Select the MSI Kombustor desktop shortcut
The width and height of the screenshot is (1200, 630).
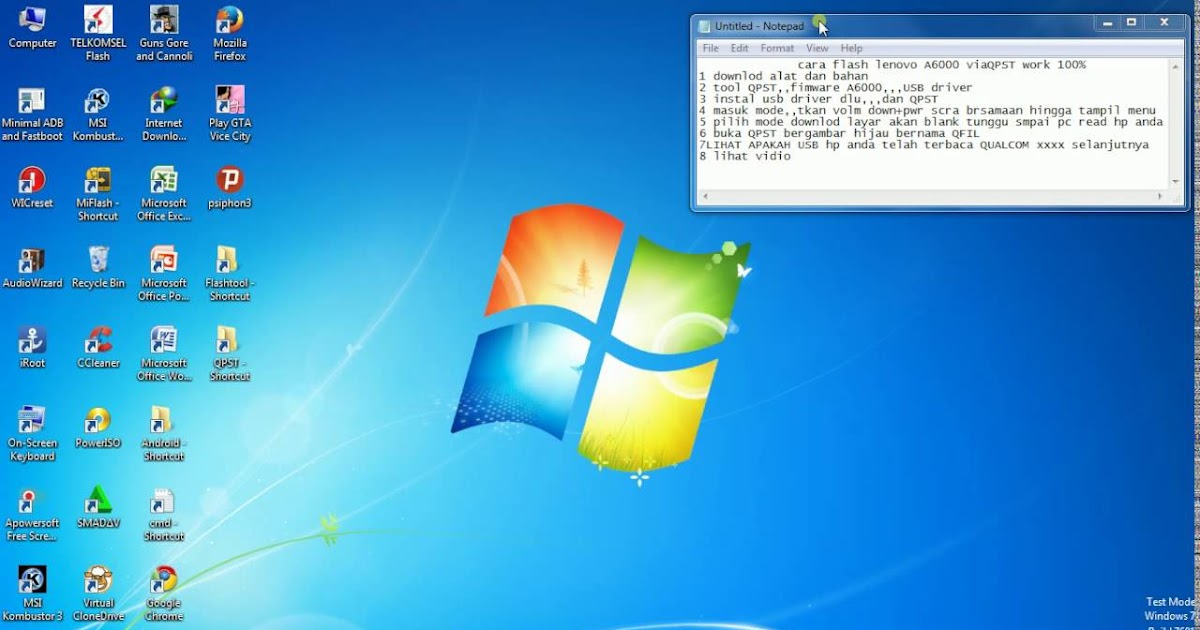pyautogui.click(x=97, y=114)
